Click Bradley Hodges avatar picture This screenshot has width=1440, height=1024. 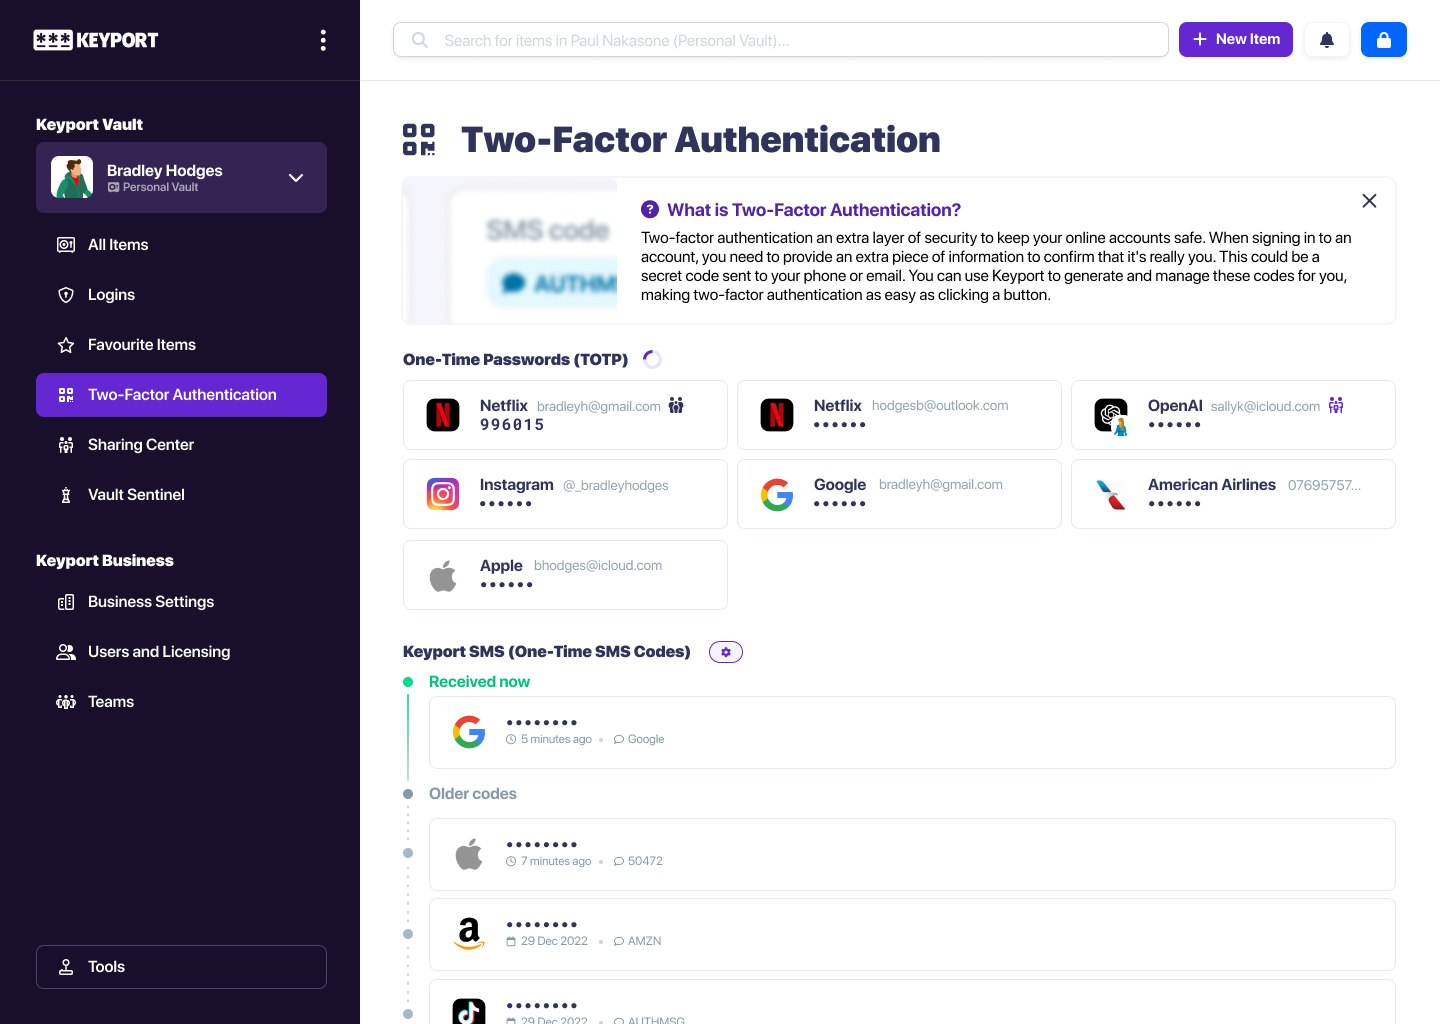[72, 177]
